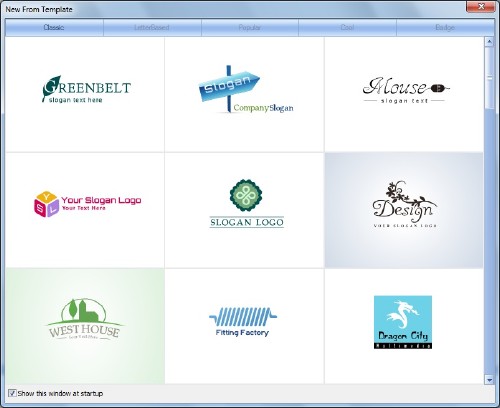
Task: Click the vertical scrollbar thumb
Action: pos(489,78)
